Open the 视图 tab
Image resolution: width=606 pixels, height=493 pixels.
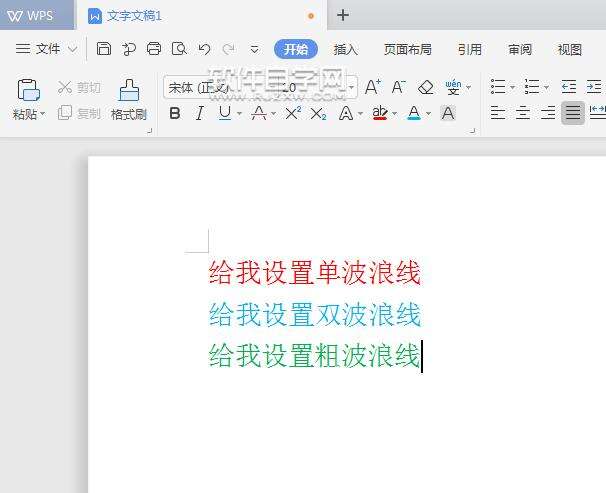pyautogui.click(x=570, y=49)
